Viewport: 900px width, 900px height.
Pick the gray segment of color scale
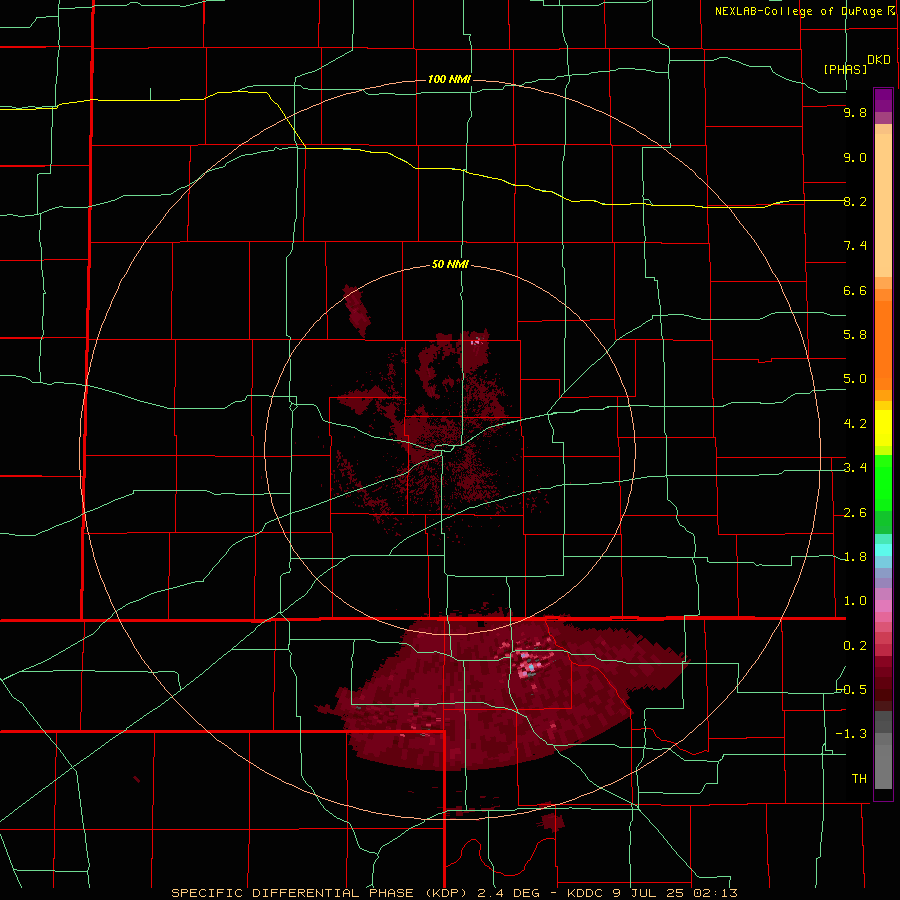click(883, 763)
